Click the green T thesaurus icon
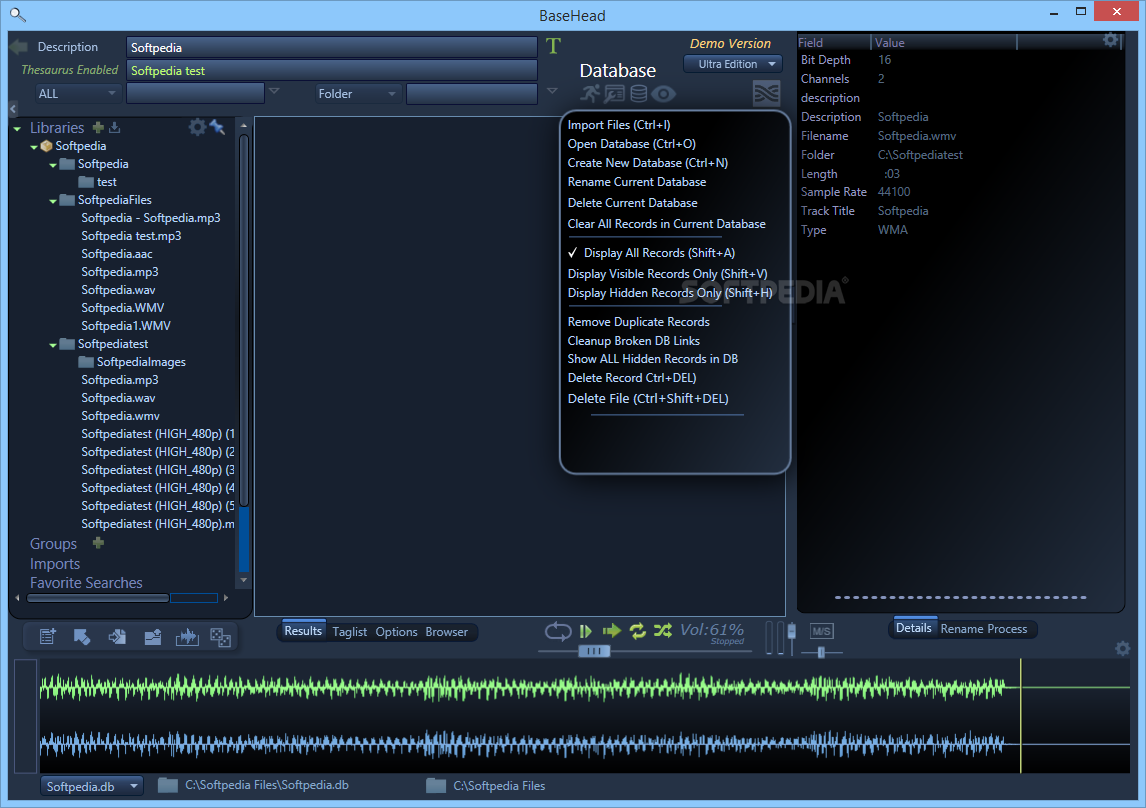Screen dimensions: 1146x808 553,47
